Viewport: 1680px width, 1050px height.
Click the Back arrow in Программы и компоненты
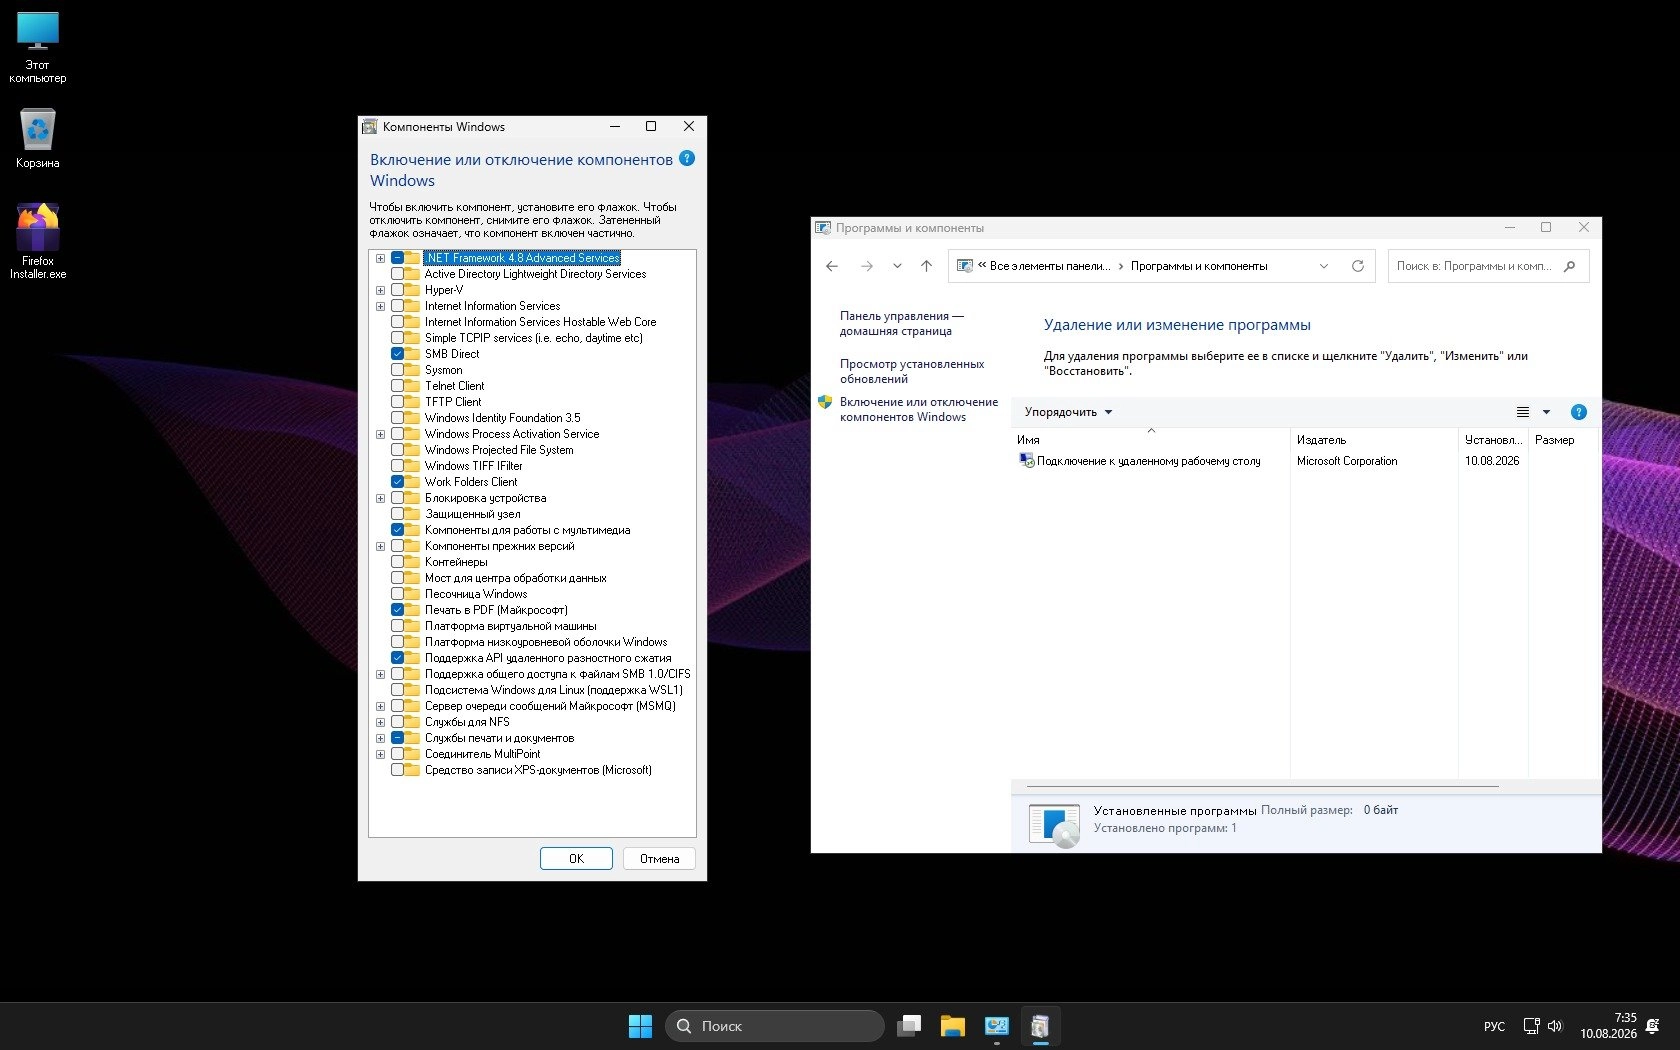point(832,266)
